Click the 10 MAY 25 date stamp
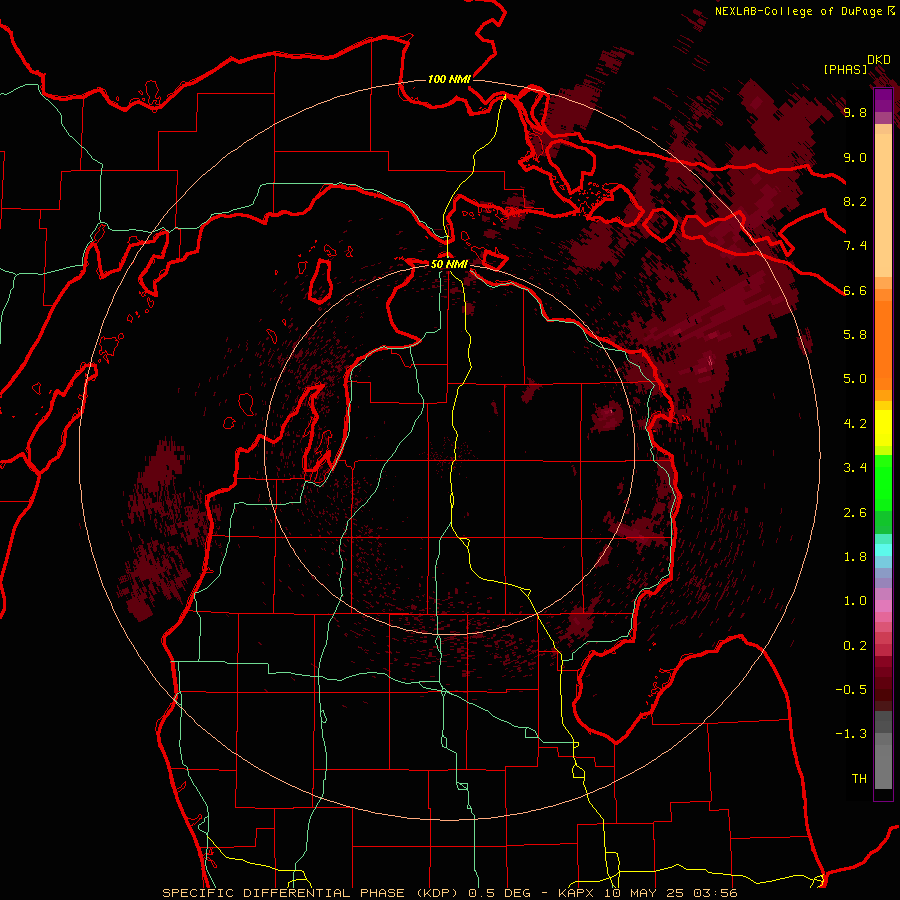Image resolution: width=900 pixels, height=900 pixels. coord(646,893)
